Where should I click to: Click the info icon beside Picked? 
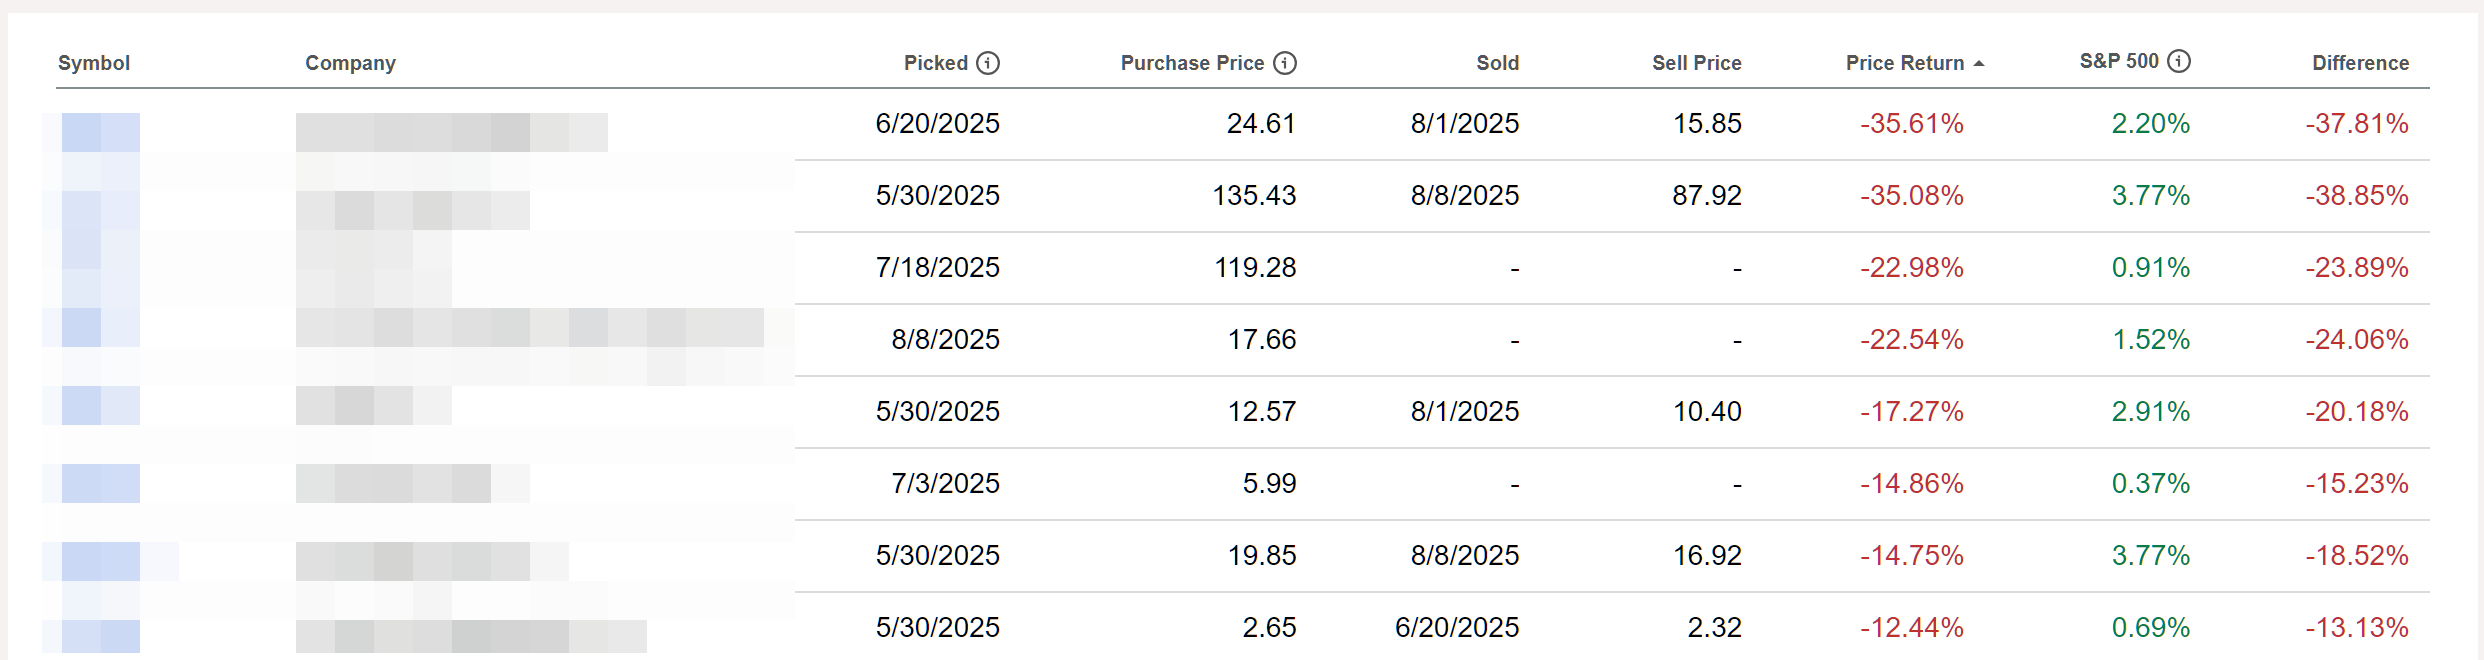point(988,63)
